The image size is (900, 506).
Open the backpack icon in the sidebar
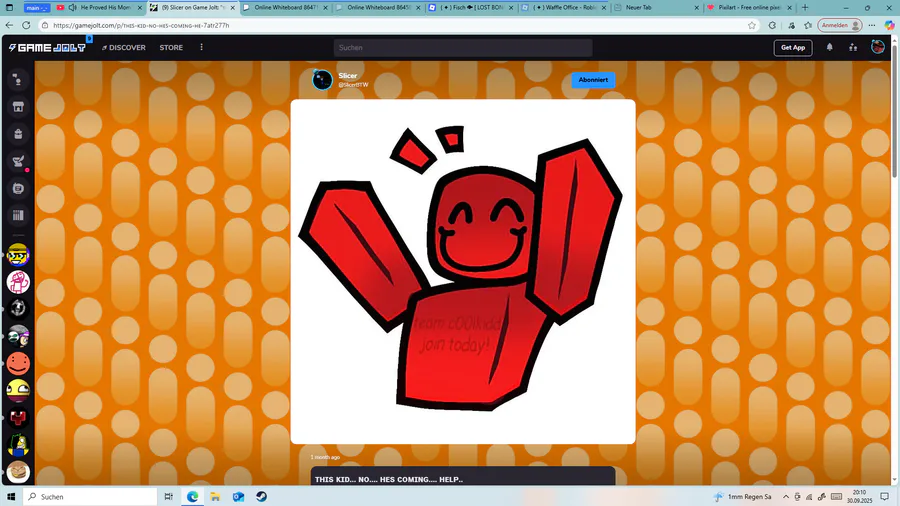click(x=18, y=134)
